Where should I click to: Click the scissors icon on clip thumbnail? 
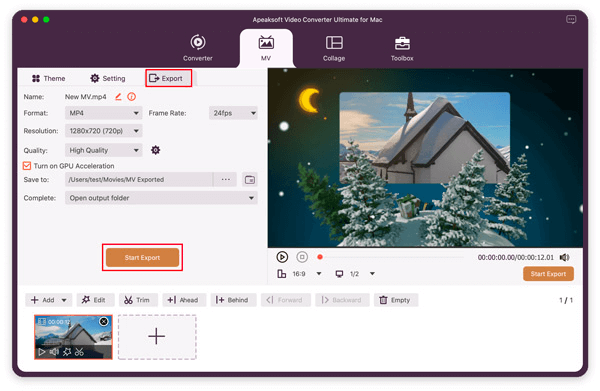tap(79, 352)
